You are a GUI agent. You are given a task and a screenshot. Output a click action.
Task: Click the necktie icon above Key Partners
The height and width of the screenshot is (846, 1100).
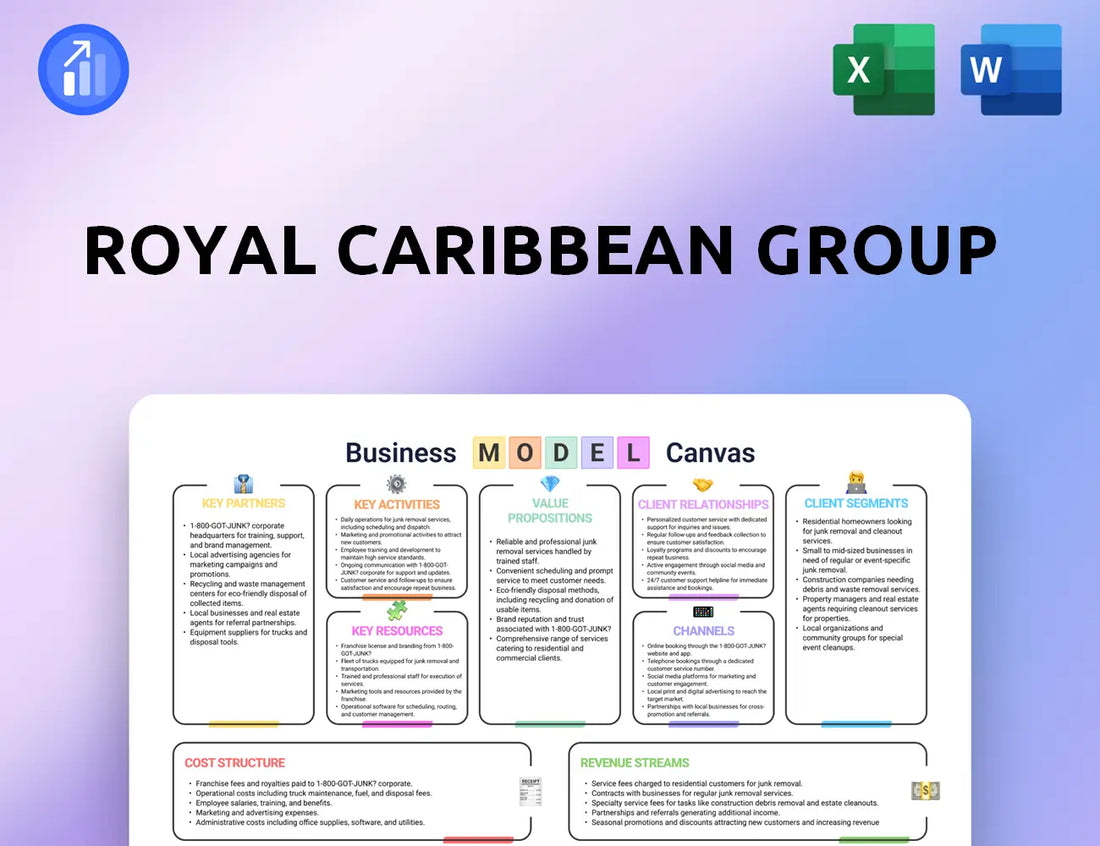click(243, 484)
